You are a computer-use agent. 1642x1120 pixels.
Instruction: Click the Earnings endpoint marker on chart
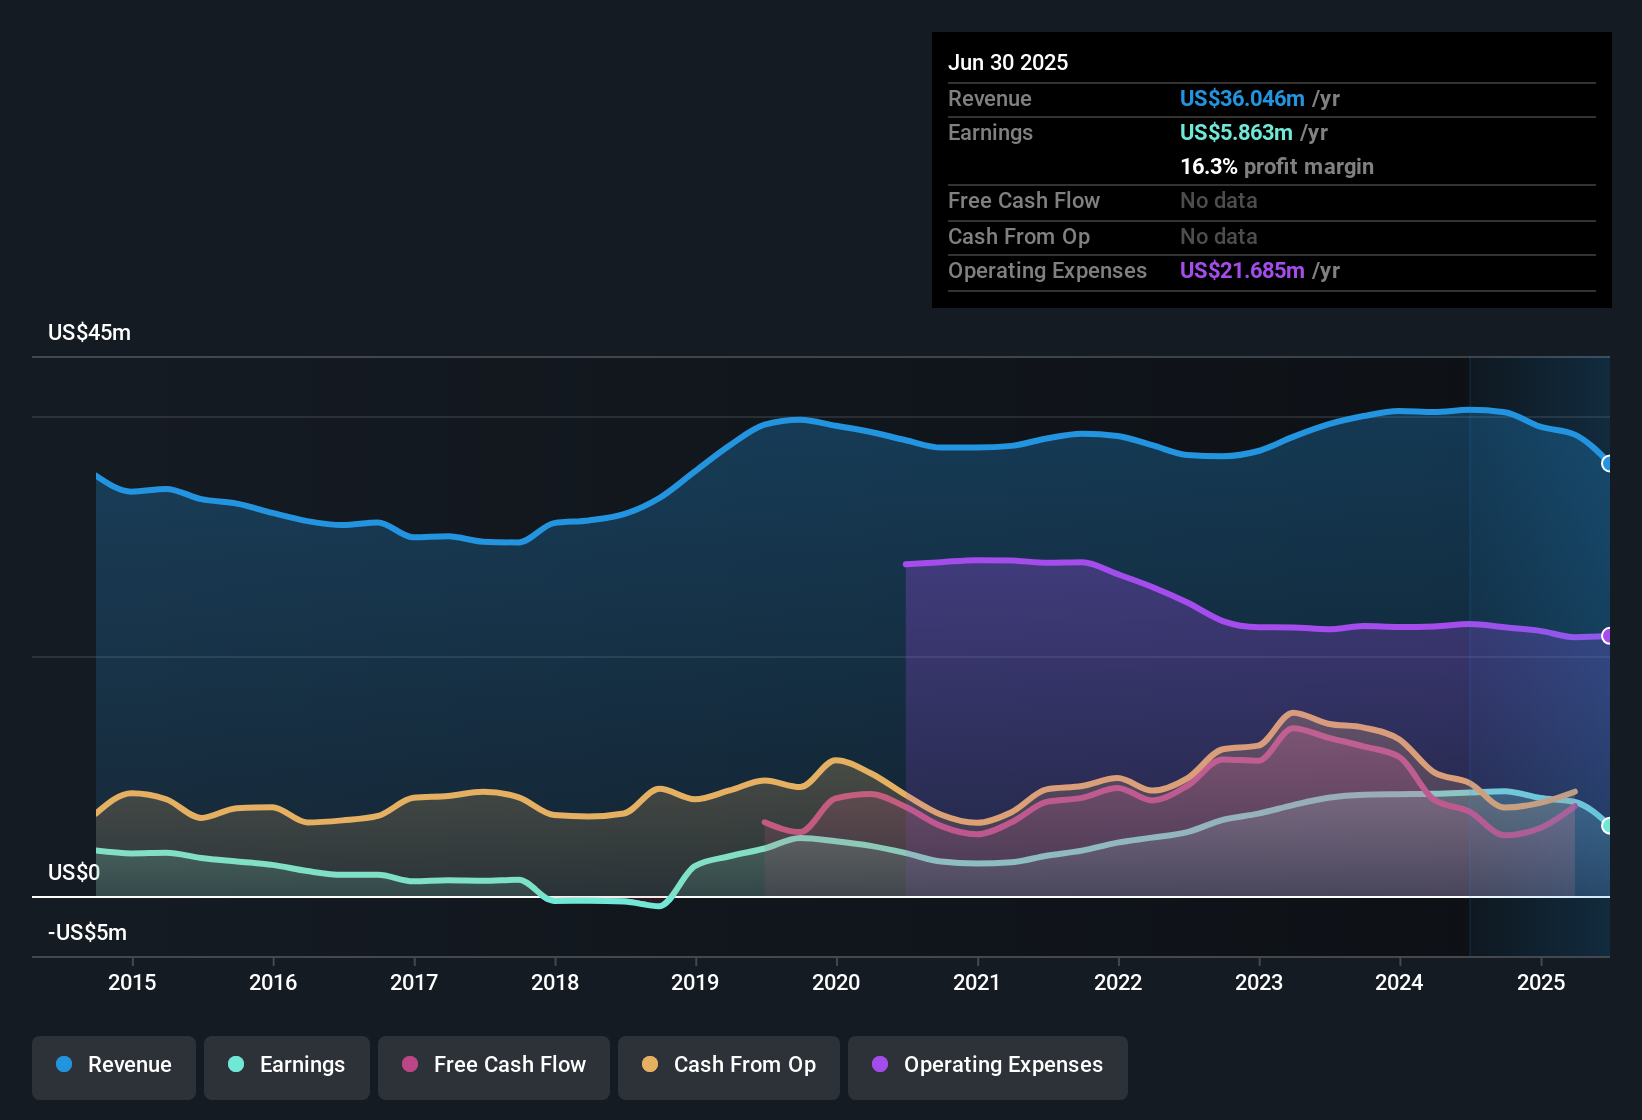1607,826
